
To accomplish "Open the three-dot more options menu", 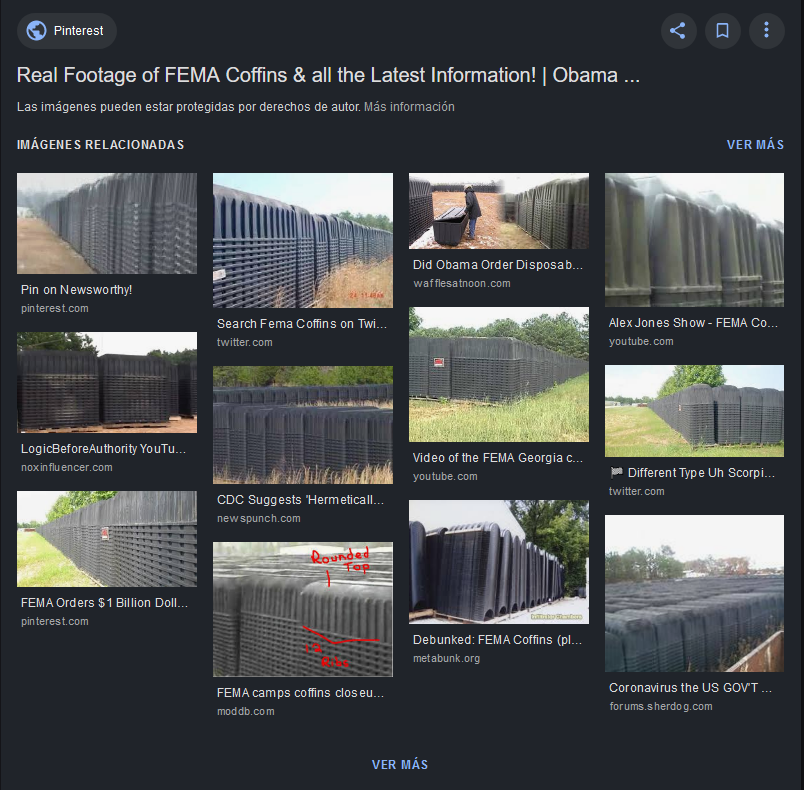I will click(767, 31).
